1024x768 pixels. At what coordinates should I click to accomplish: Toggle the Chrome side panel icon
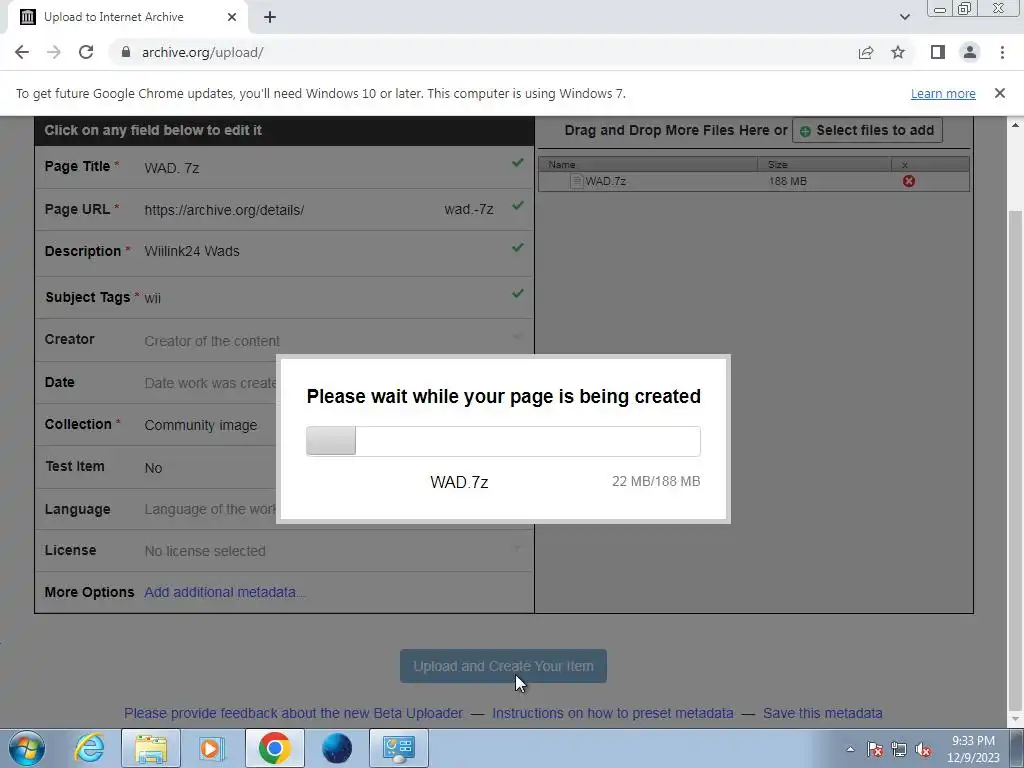938,52
